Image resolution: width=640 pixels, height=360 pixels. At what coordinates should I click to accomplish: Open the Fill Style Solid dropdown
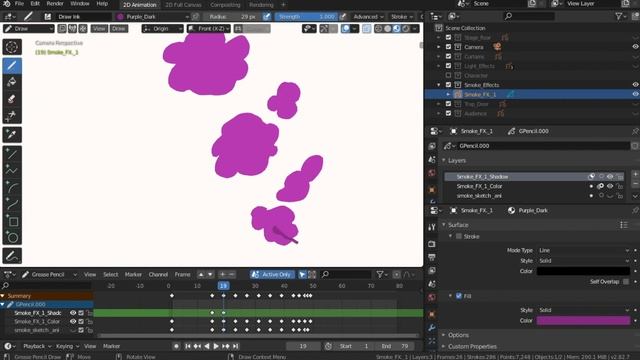point(583,310)
